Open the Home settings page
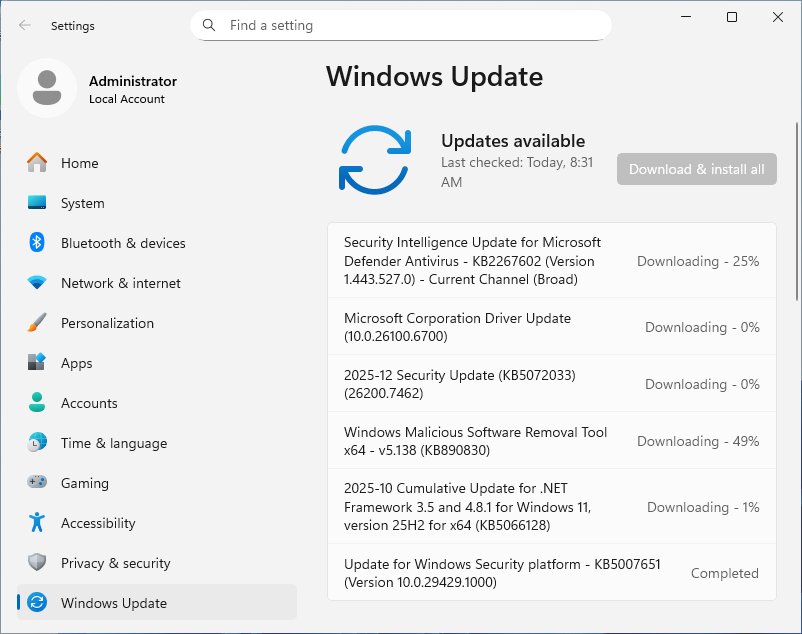The width and height of the screenshot is (802, 634). pos(157,163)
